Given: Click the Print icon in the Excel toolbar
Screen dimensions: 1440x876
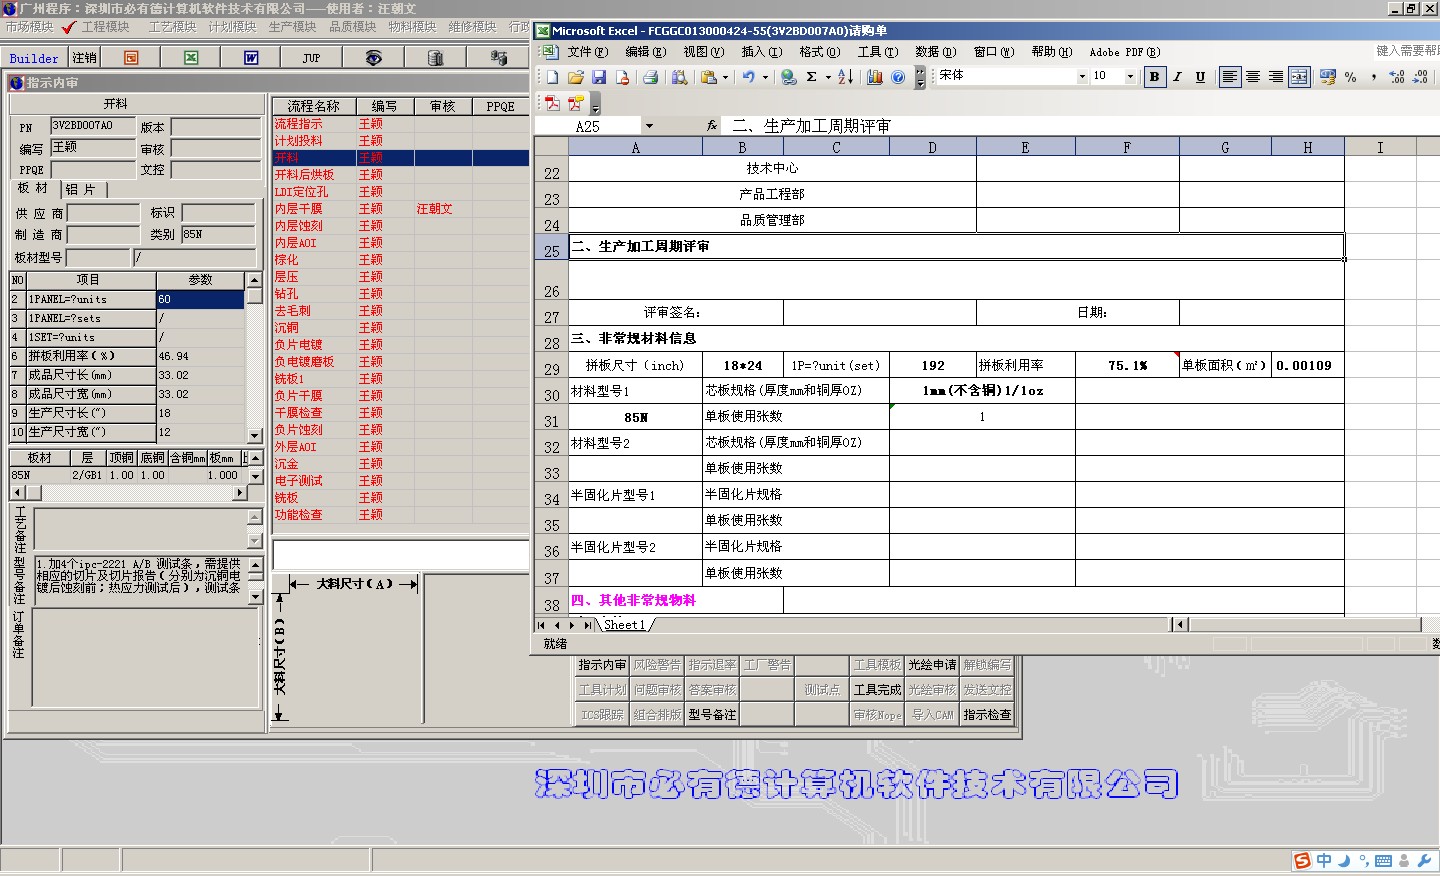Looking at the screenshot, I should (x=650, y=77).
